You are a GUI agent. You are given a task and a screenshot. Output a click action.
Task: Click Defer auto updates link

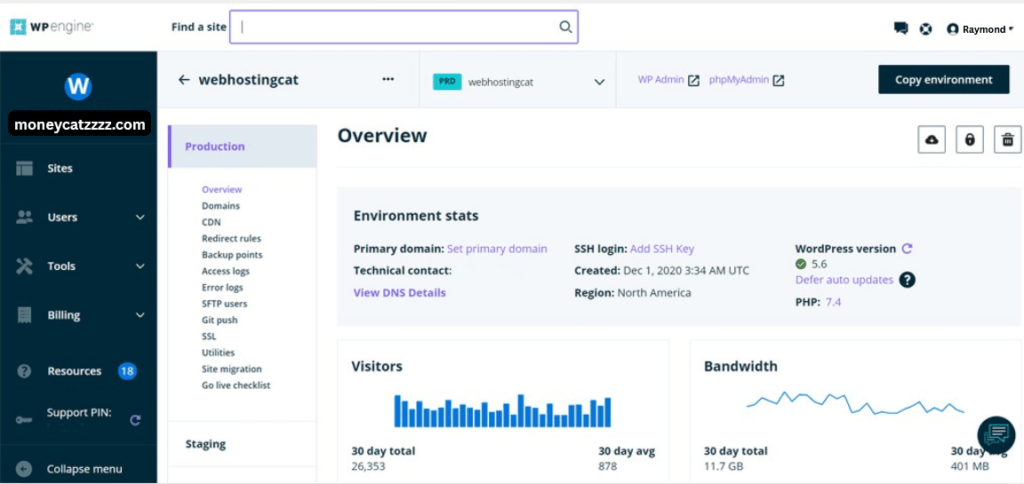click(844, 280)
